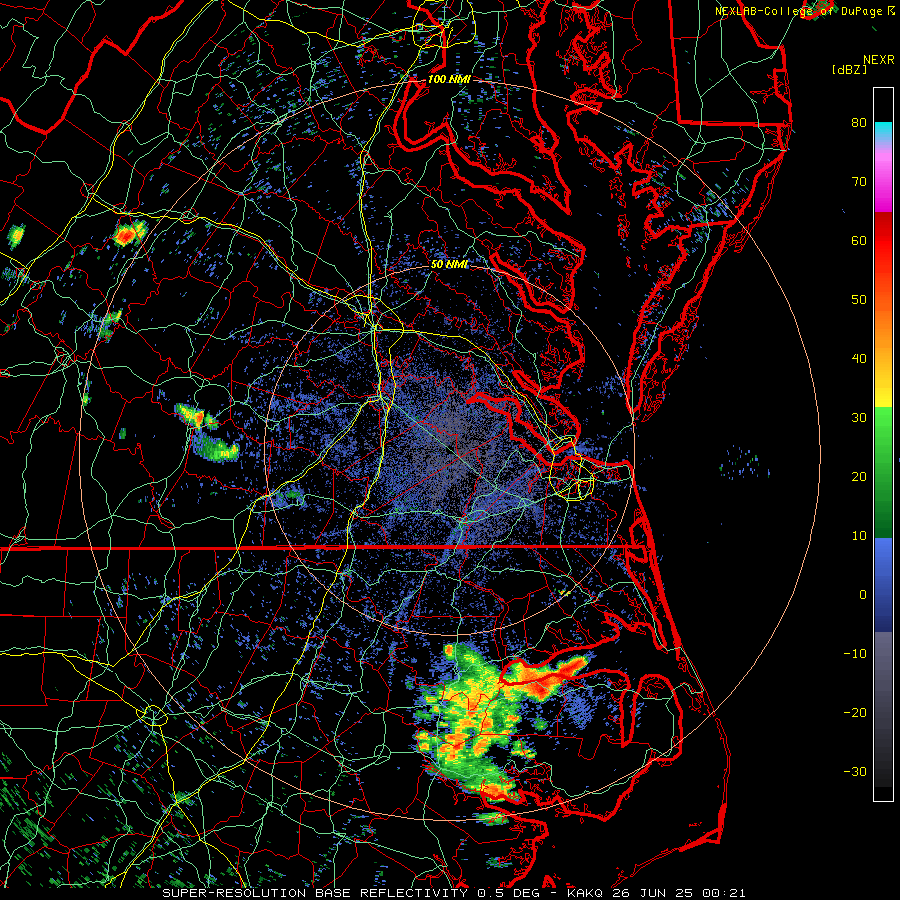The image size is (900, 900).
Task: Click the 0 value on the dBZ scale
Action: (863, 595)
